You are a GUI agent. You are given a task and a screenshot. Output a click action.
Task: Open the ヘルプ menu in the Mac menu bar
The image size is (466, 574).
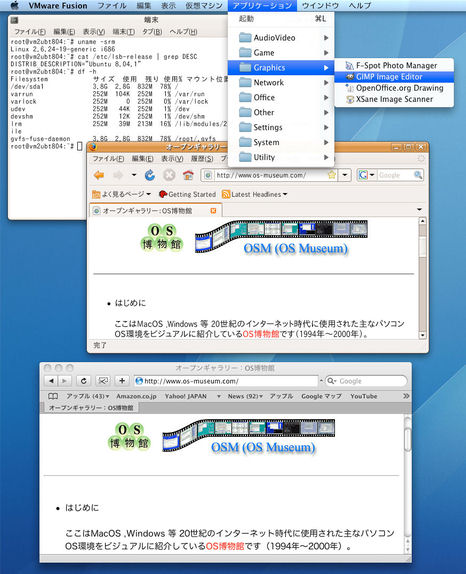point(360,5)
